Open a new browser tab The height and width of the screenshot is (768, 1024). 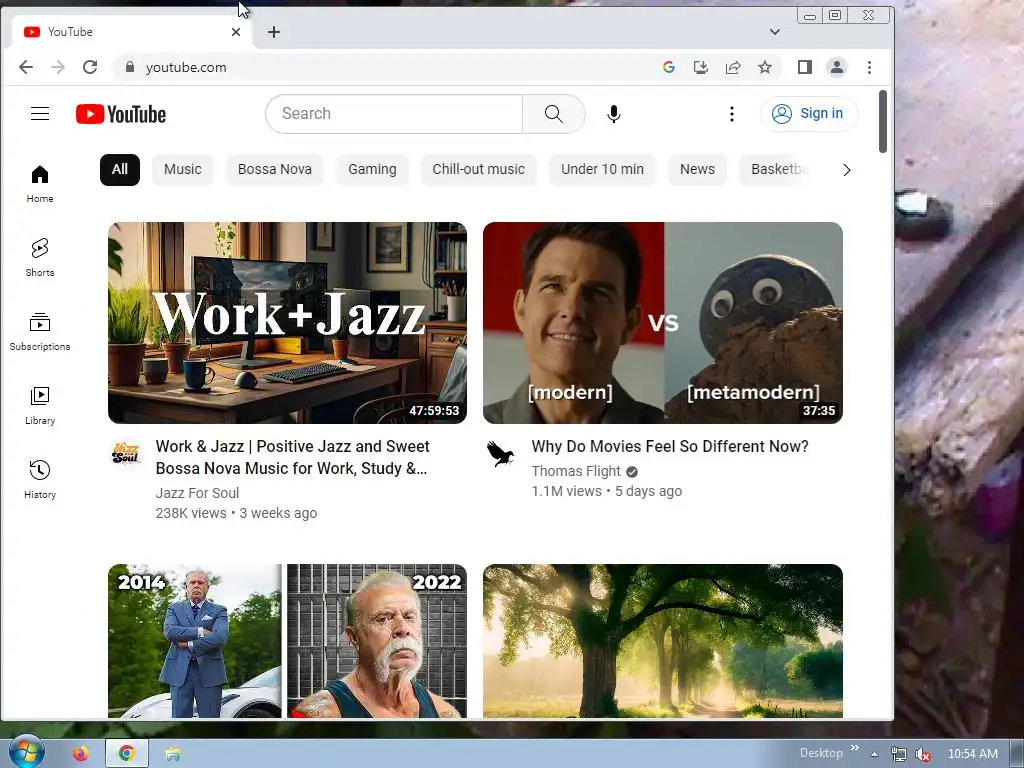(274, 32)
